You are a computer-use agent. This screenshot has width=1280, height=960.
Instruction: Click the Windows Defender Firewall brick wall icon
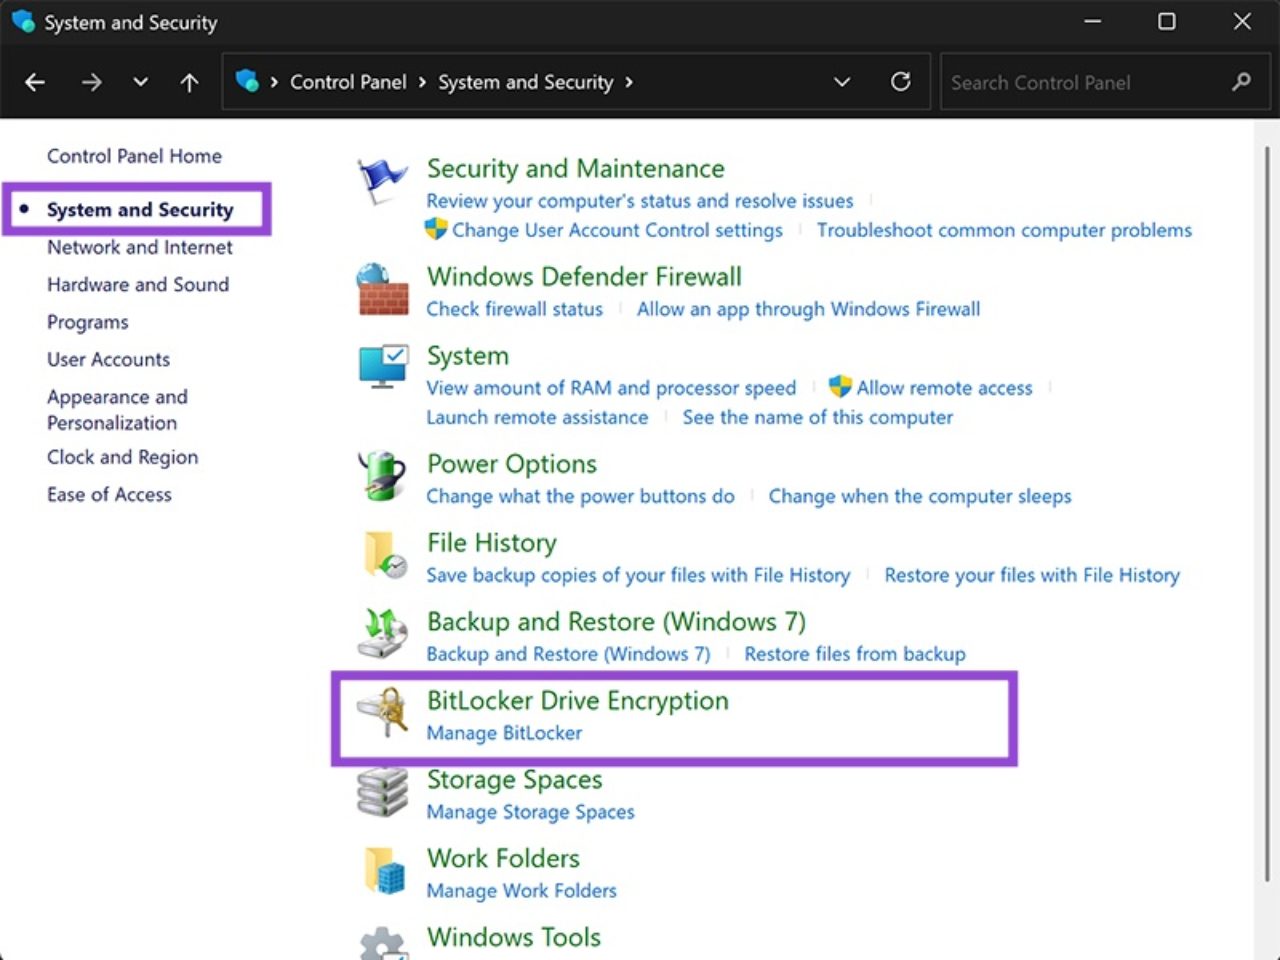382,290
